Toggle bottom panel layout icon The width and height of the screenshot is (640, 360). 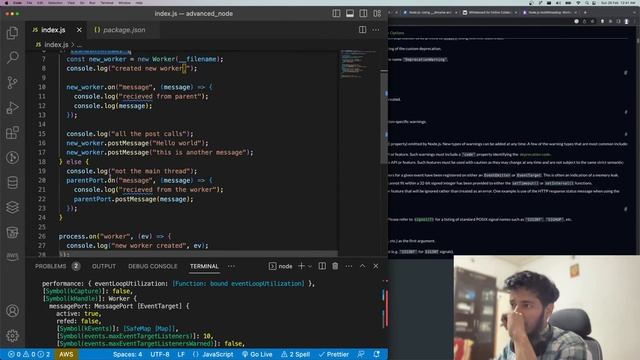(x=350, y=13)
